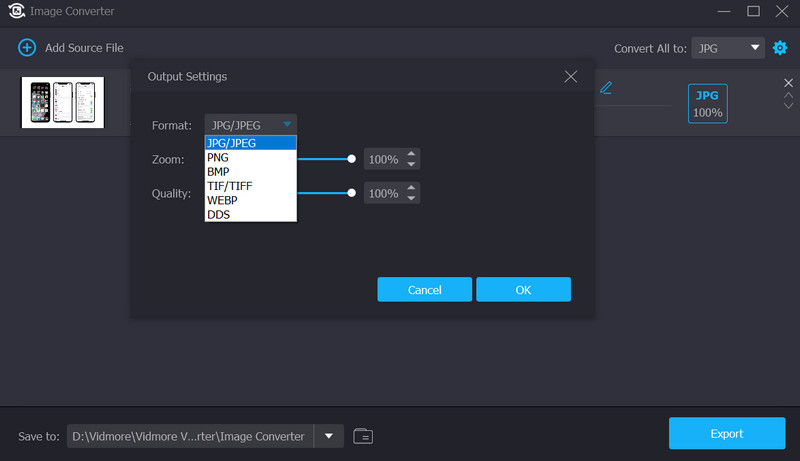800x461 pixels.
Task: Open the output folder icon
Action: 363,435
